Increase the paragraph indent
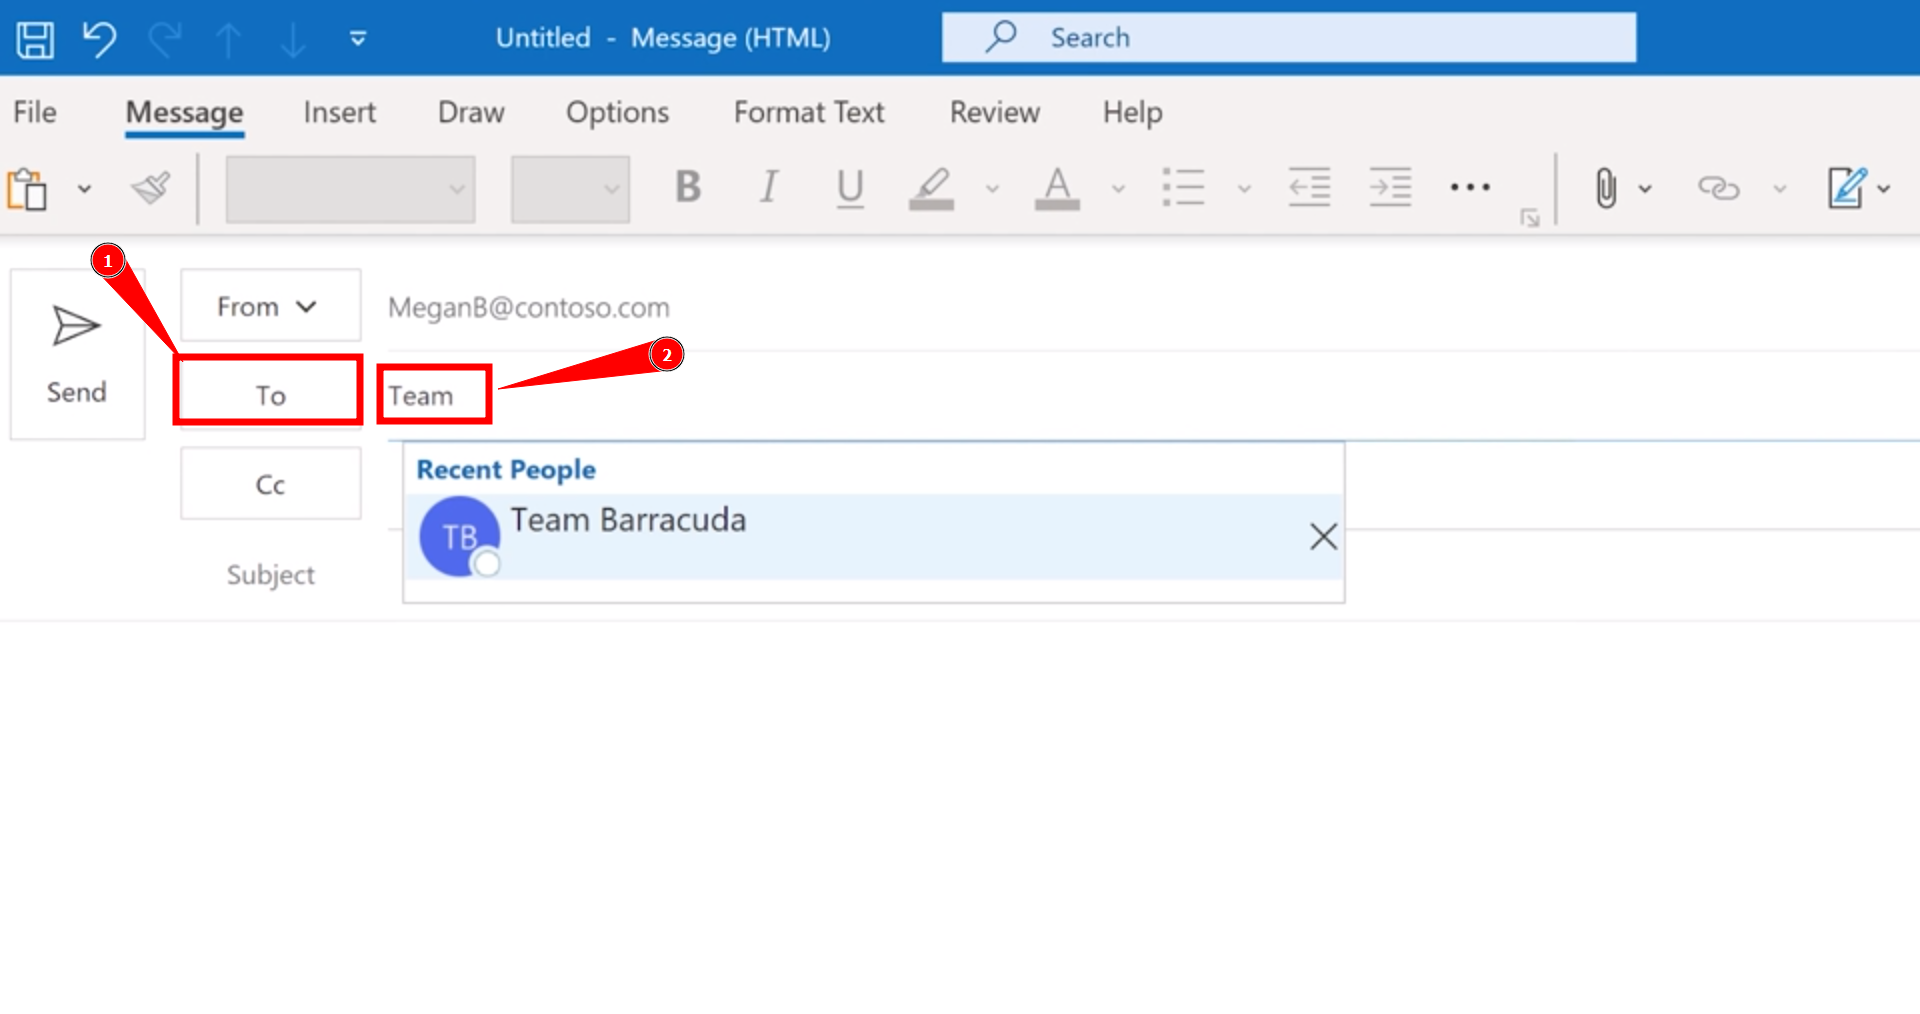The width and height of the screenshot is (1920, 1014). click(1390, 187)
